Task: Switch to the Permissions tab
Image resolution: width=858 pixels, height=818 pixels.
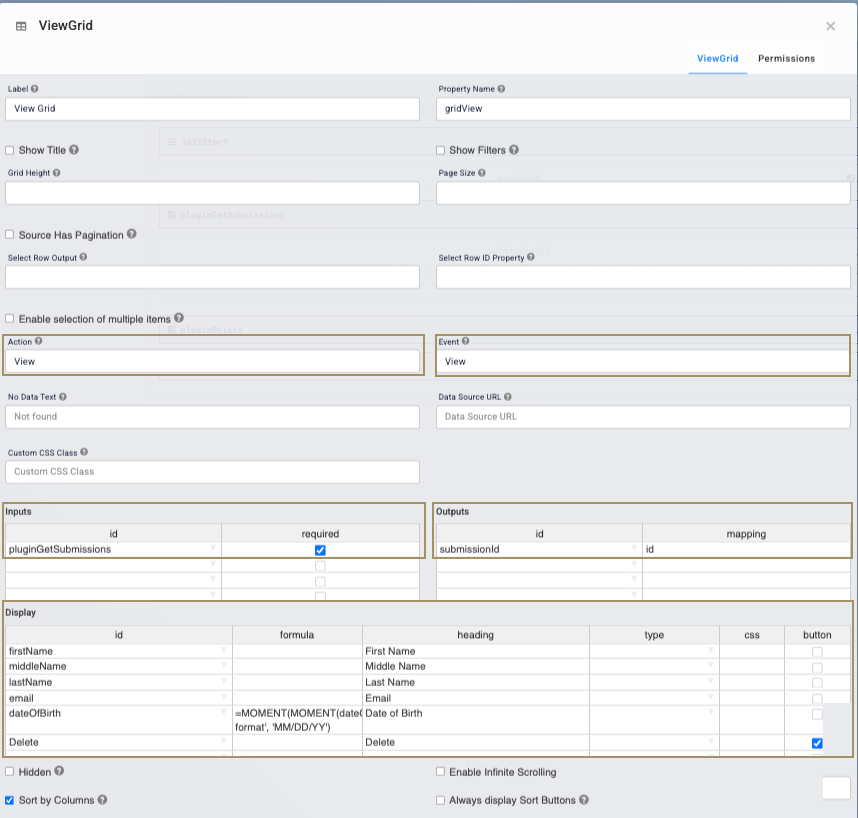Action: (786, 59)
